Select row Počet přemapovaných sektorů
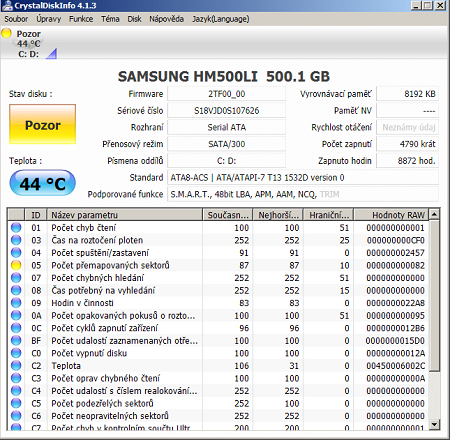 pos(218,265)
